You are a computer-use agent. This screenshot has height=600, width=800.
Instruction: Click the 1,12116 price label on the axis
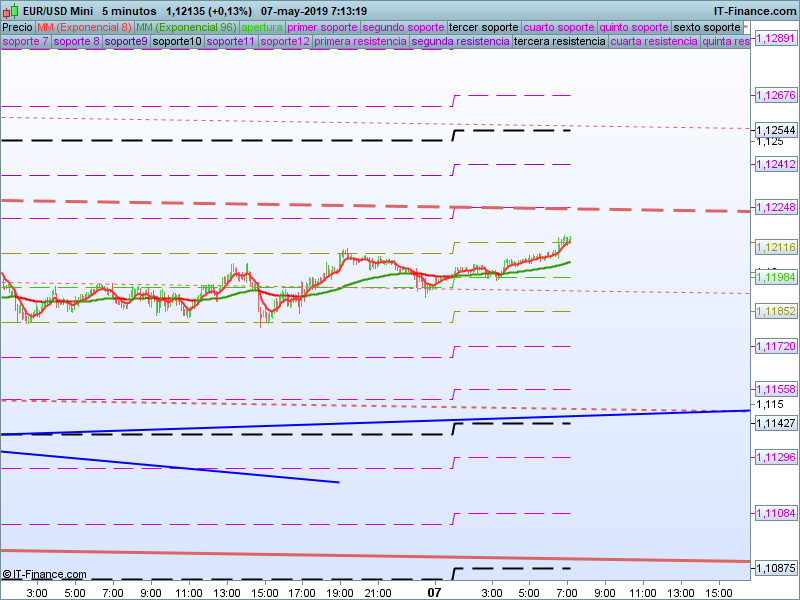coord(775,247)
